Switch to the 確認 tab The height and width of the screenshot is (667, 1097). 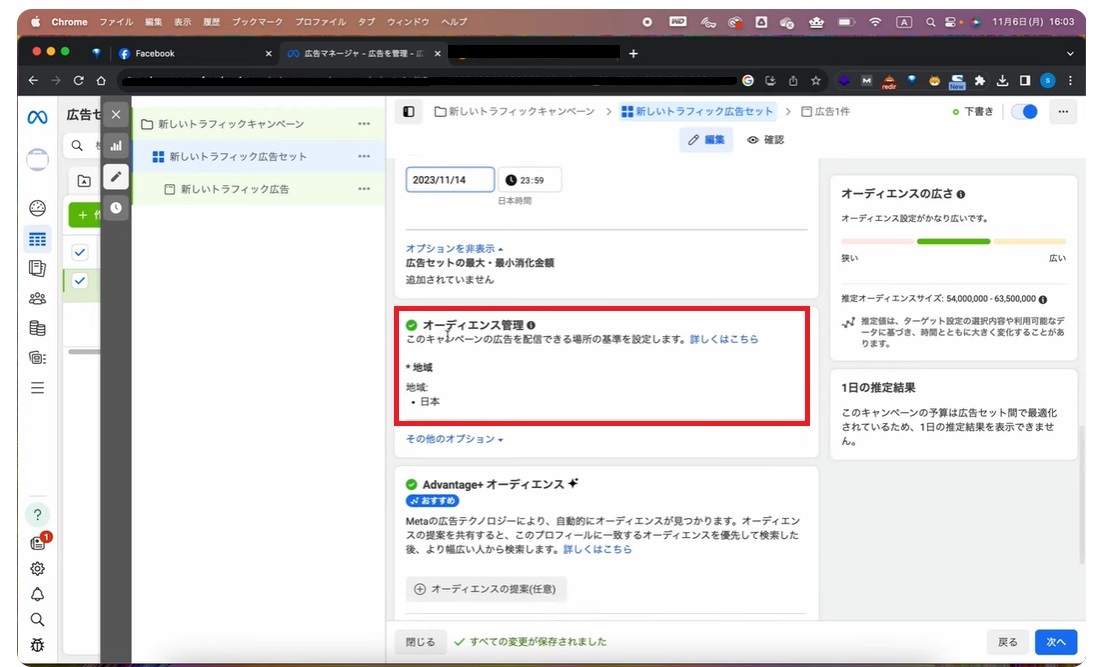point(765,140)
